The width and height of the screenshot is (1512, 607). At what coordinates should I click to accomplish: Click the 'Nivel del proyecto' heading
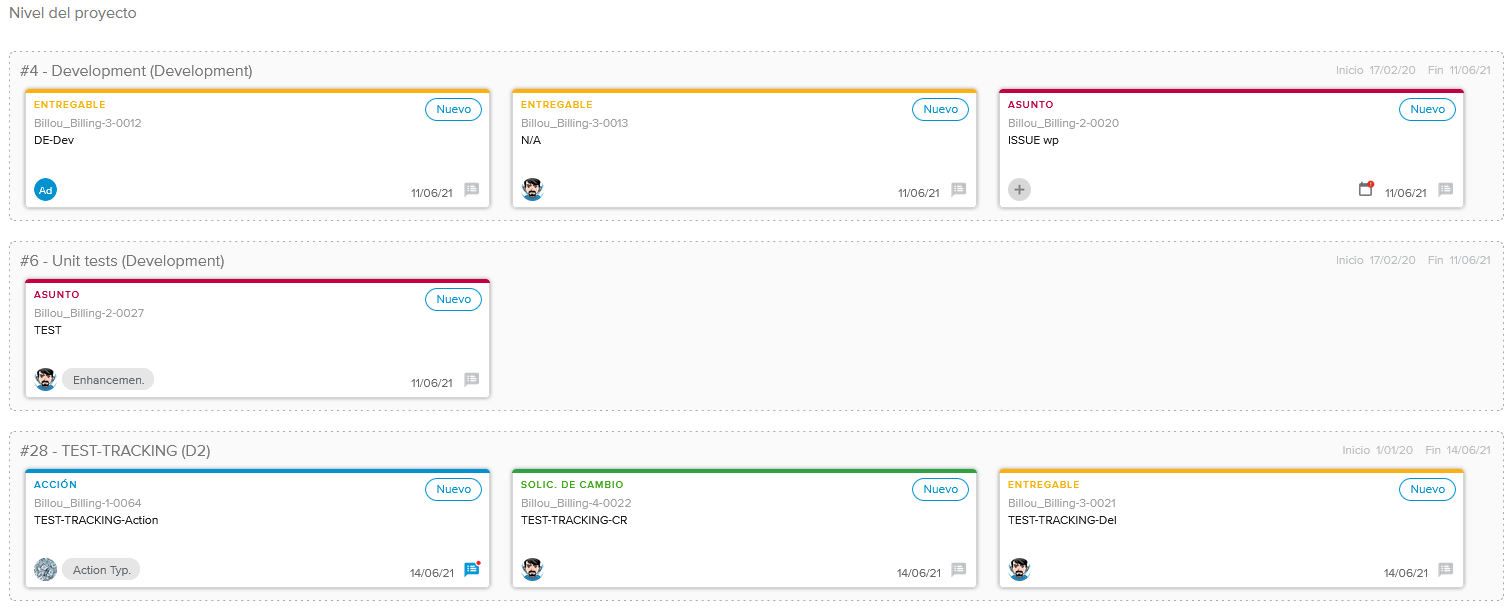(73, 14)
